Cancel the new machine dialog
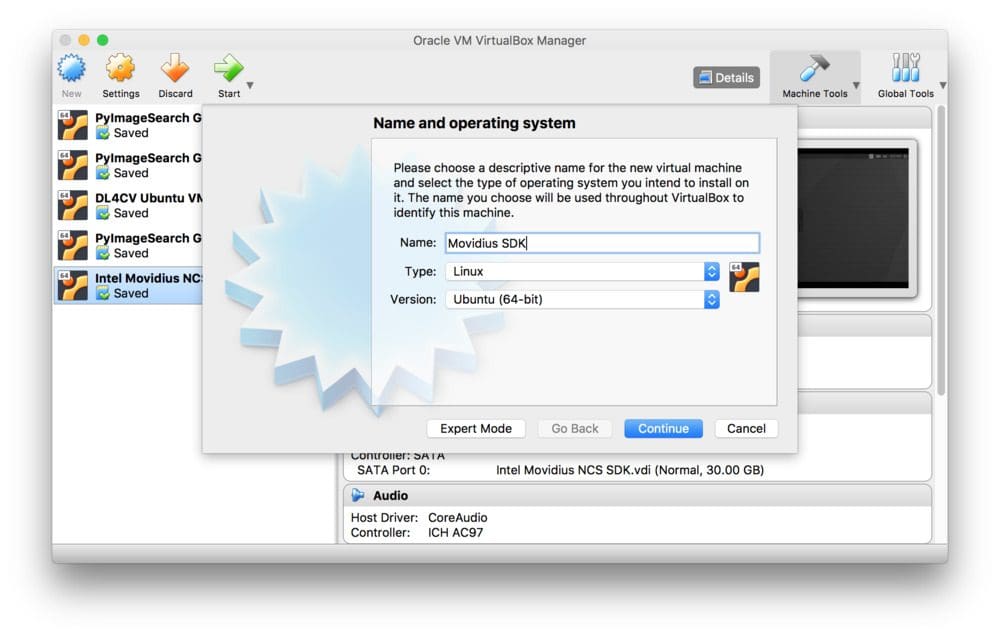 [746, 428]
